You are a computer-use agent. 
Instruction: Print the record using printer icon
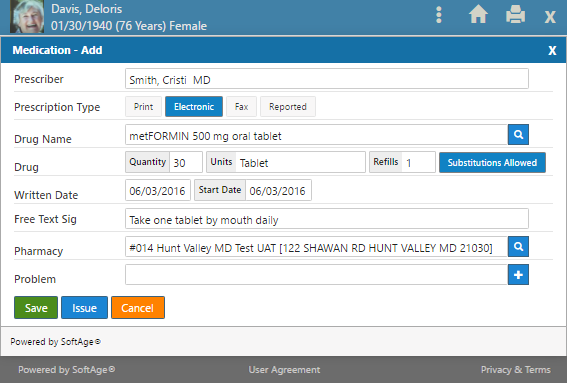[515, 15]
